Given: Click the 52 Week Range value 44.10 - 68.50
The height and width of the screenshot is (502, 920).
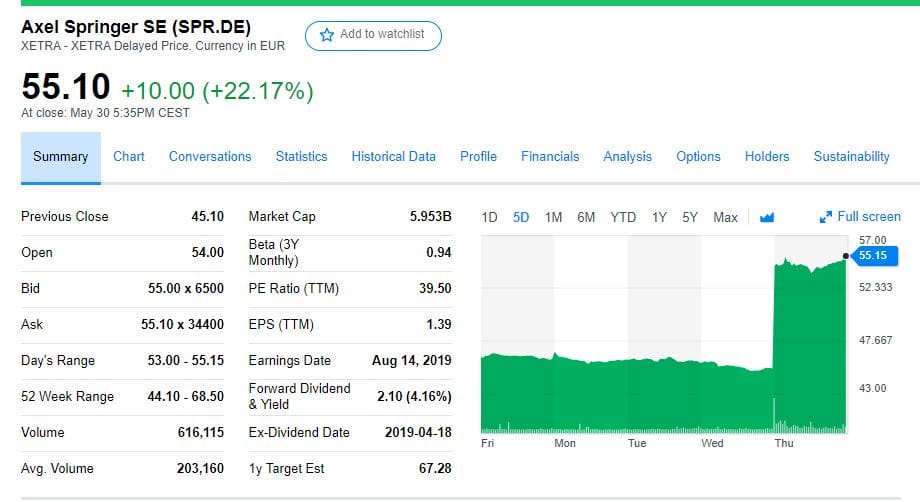Looking at the screenshot, I should point(186,397).
